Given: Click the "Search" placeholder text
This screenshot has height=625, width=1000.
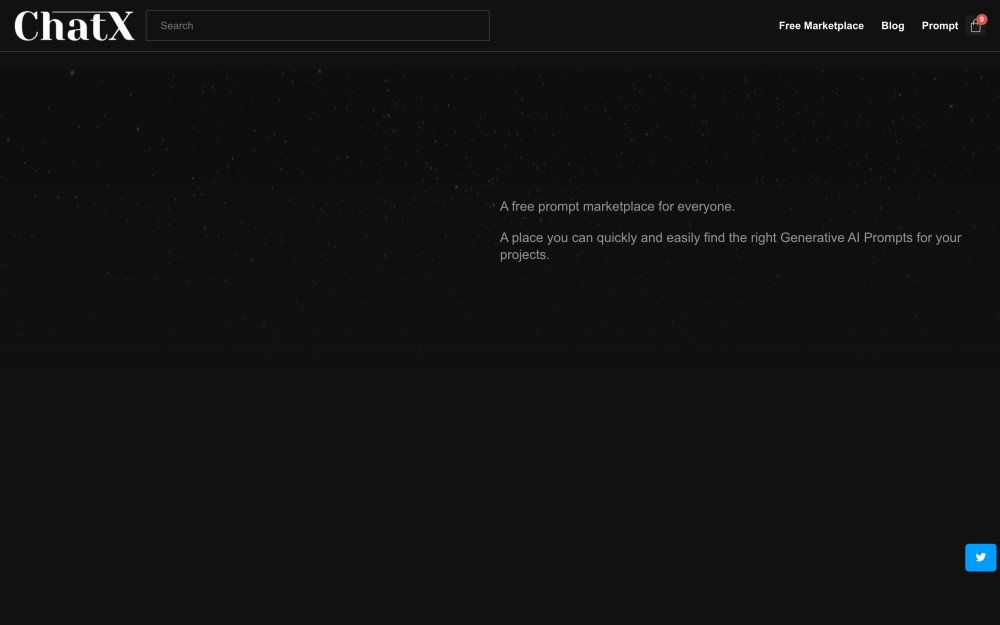Looking at the screenshot, I should tap(177, 26).
